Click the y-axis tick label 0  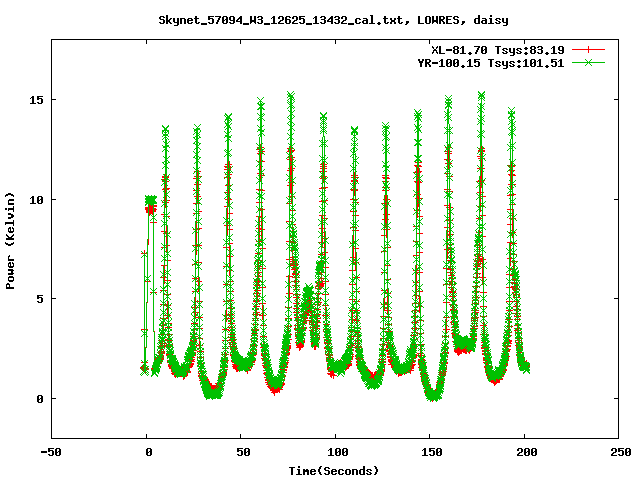click(x=40, y=399)
